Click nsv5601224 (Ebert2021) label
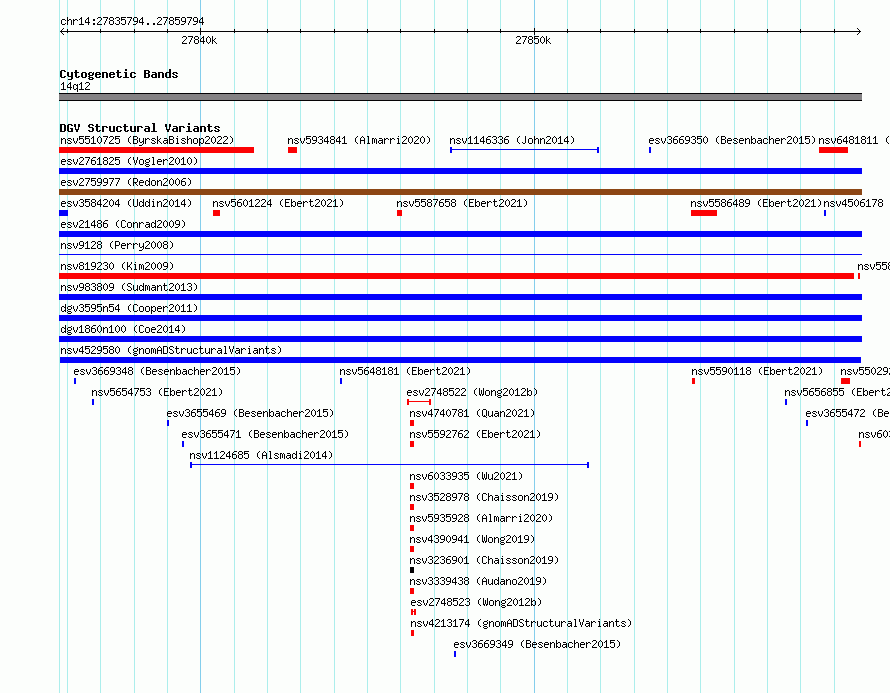Viewport: 890px width, 693px height. tap(278, 203)
